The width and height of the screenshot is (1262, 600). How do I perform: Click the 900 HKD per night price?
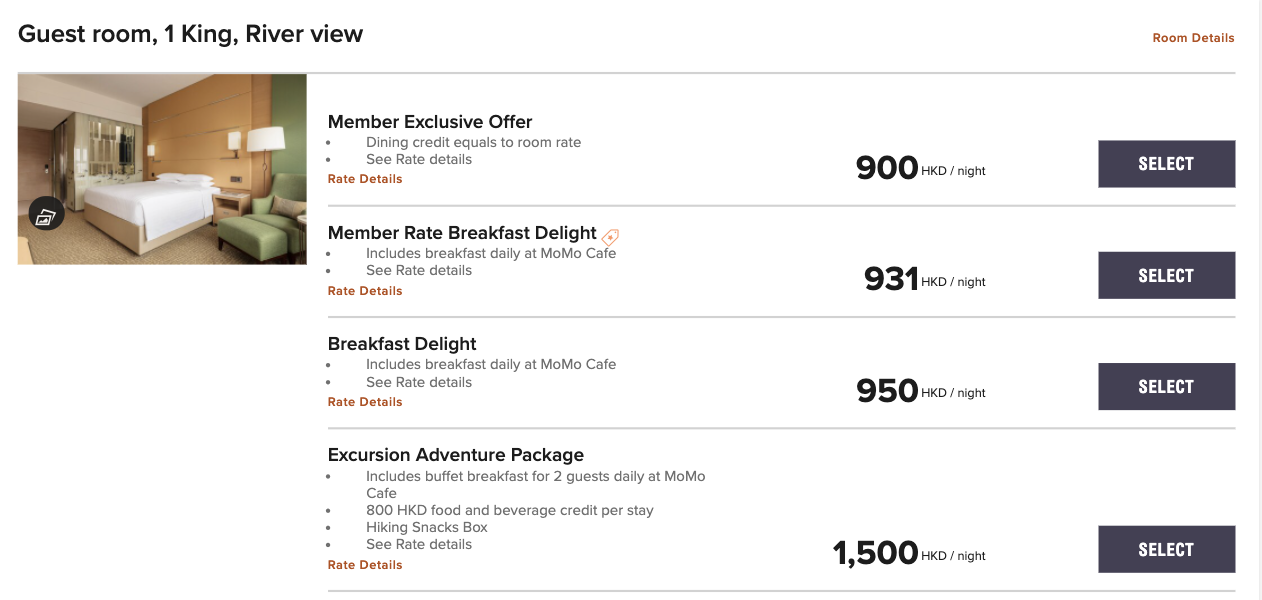(887, 168)
